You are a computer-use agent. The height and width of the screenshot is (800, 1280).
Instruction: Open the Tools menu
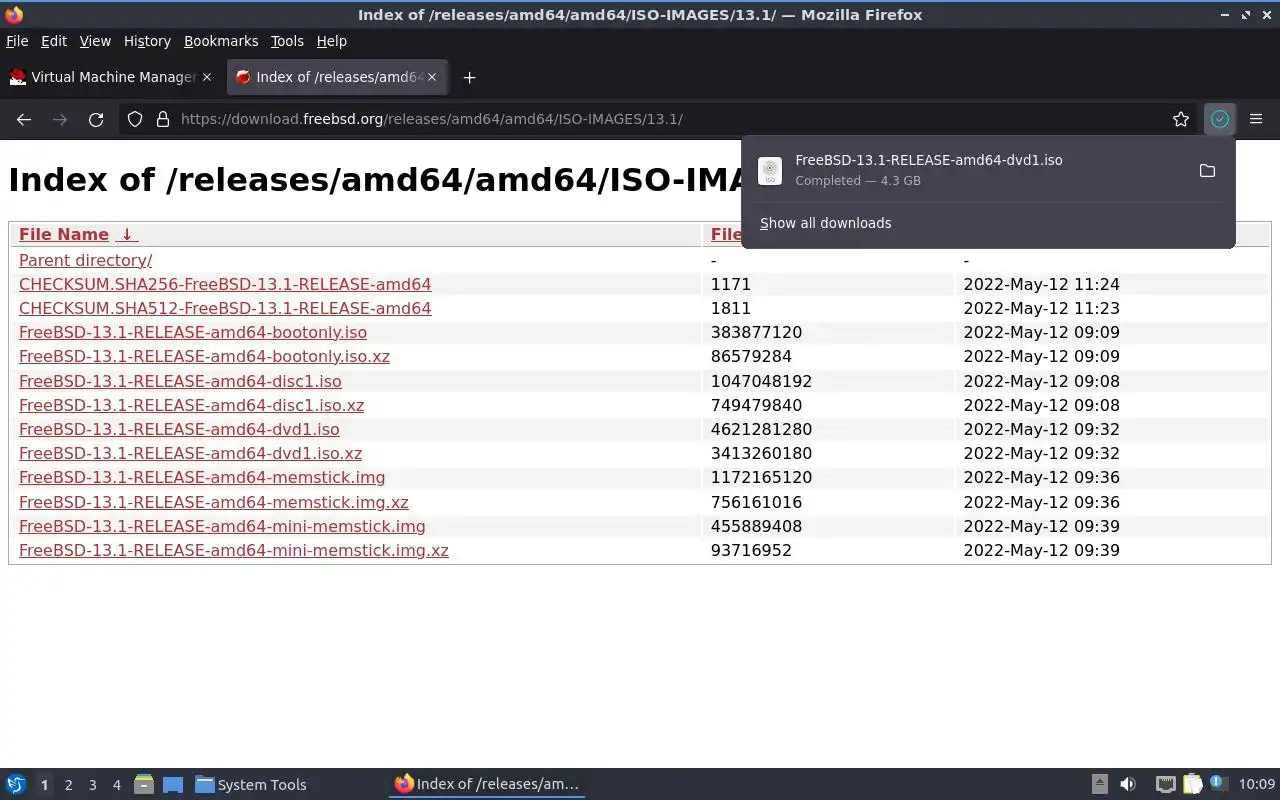287,41
